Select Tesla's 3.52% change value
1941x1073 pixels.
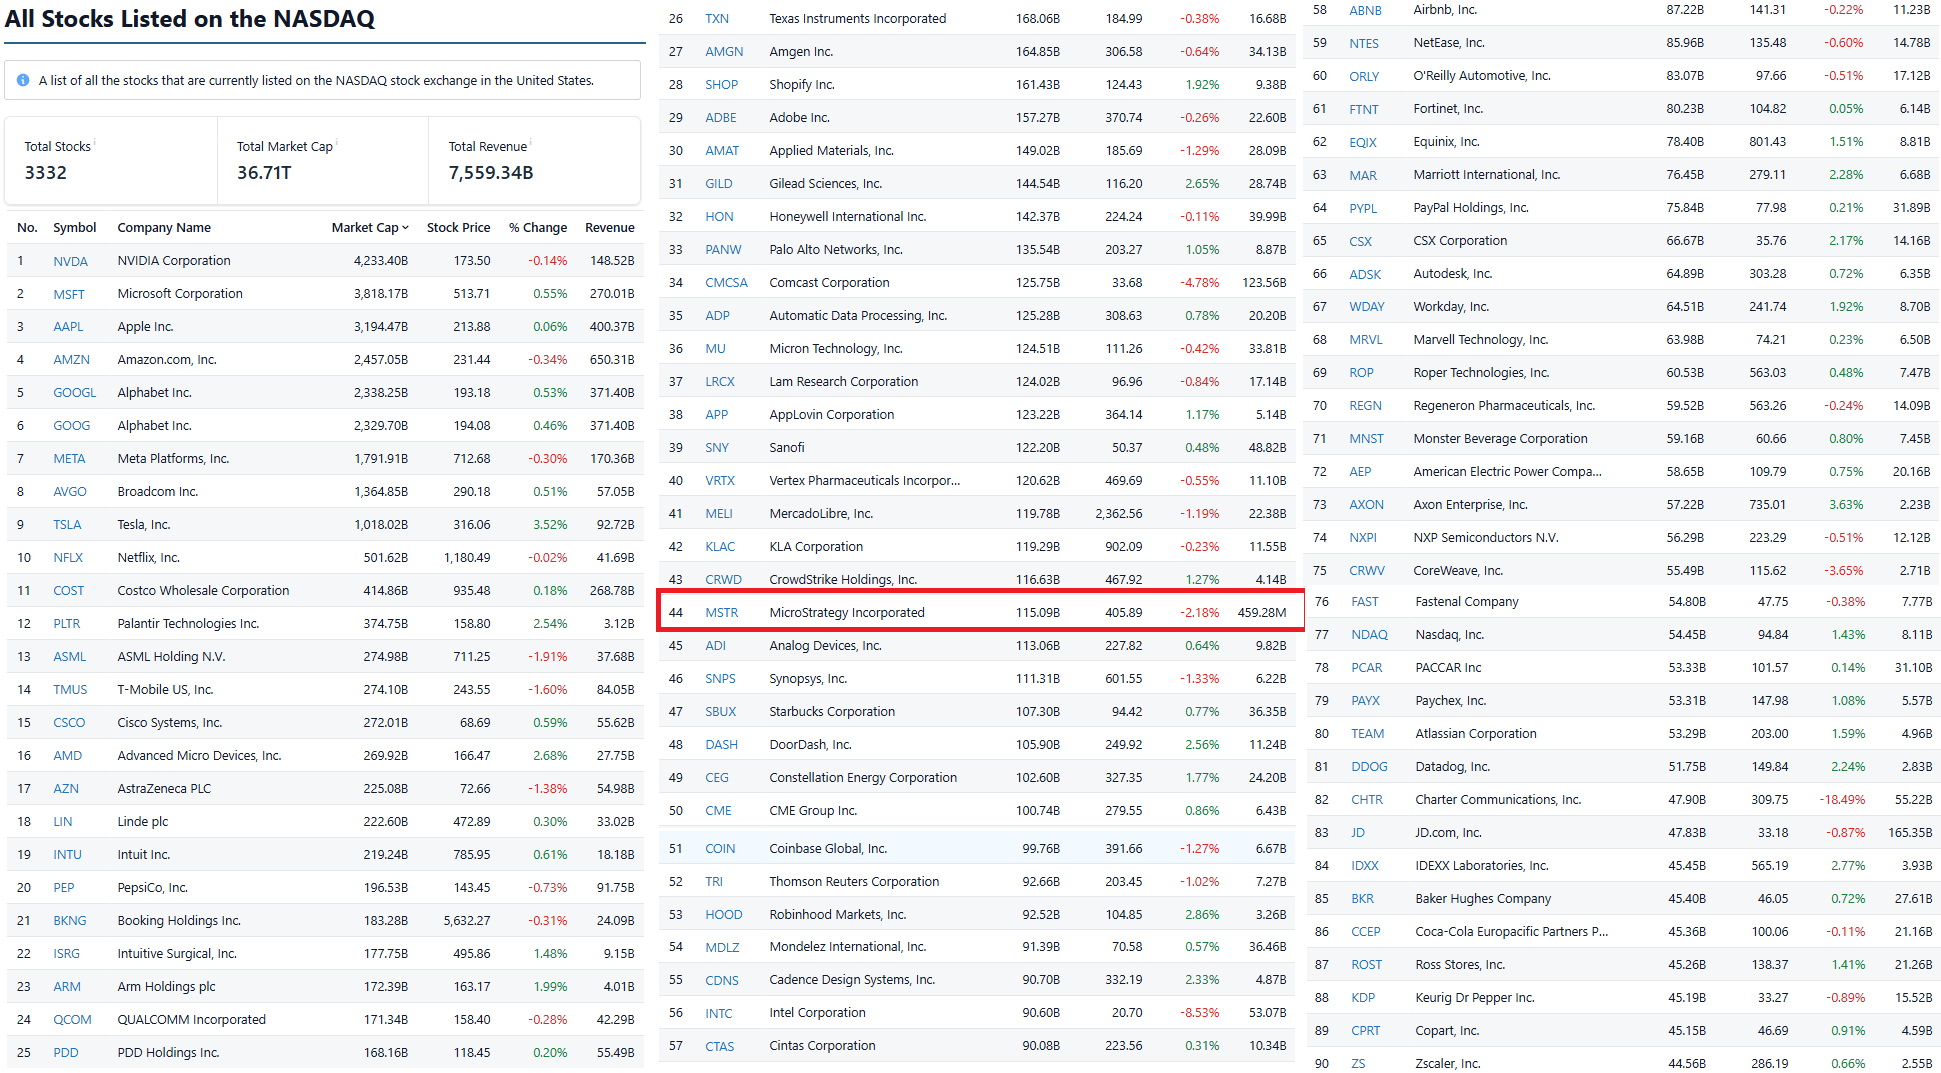coord(550,525)
